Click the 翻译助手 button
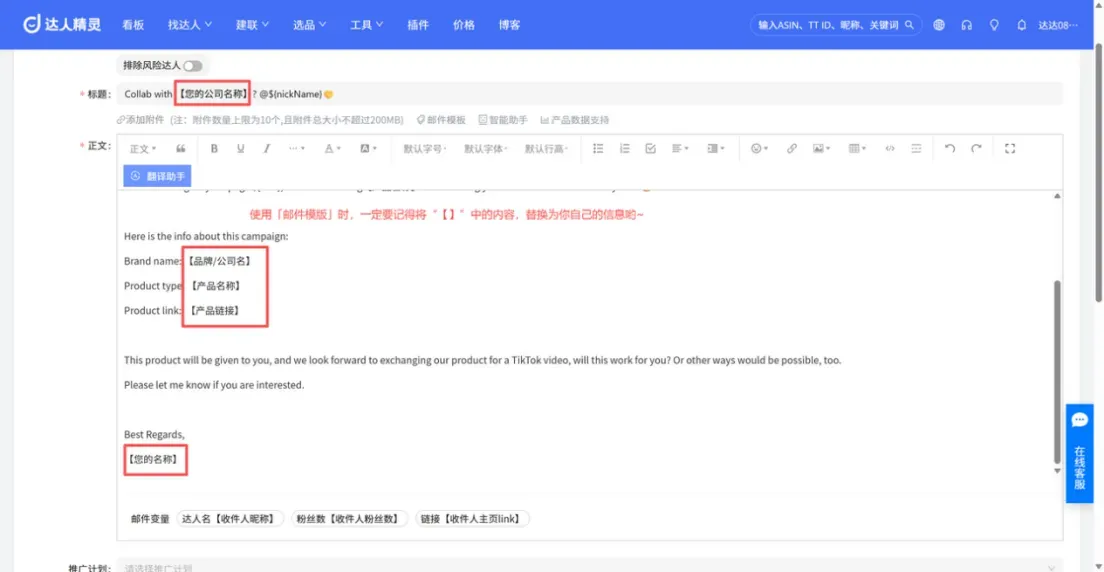This screenshot has width=1104, height=572. click(x=158, y=176)
